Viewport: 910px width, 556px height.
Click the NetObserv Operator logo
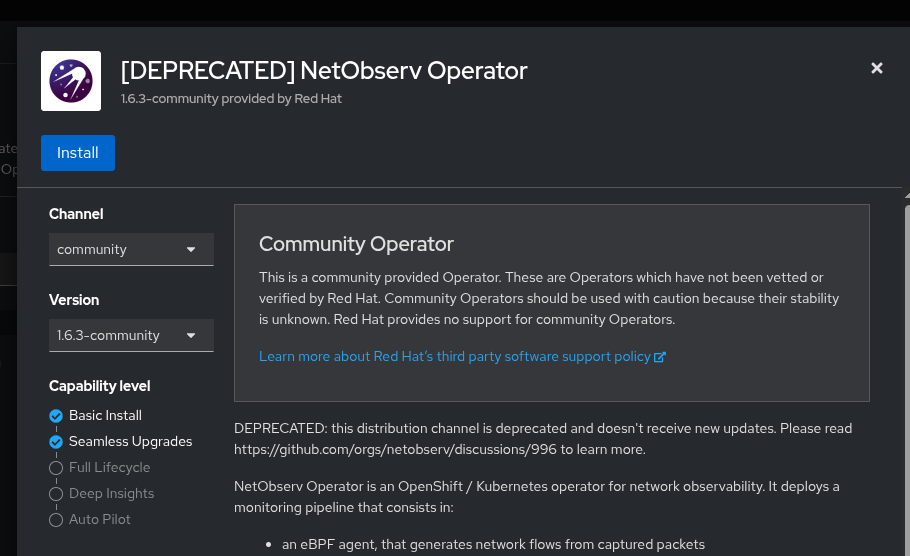[71, 81]
